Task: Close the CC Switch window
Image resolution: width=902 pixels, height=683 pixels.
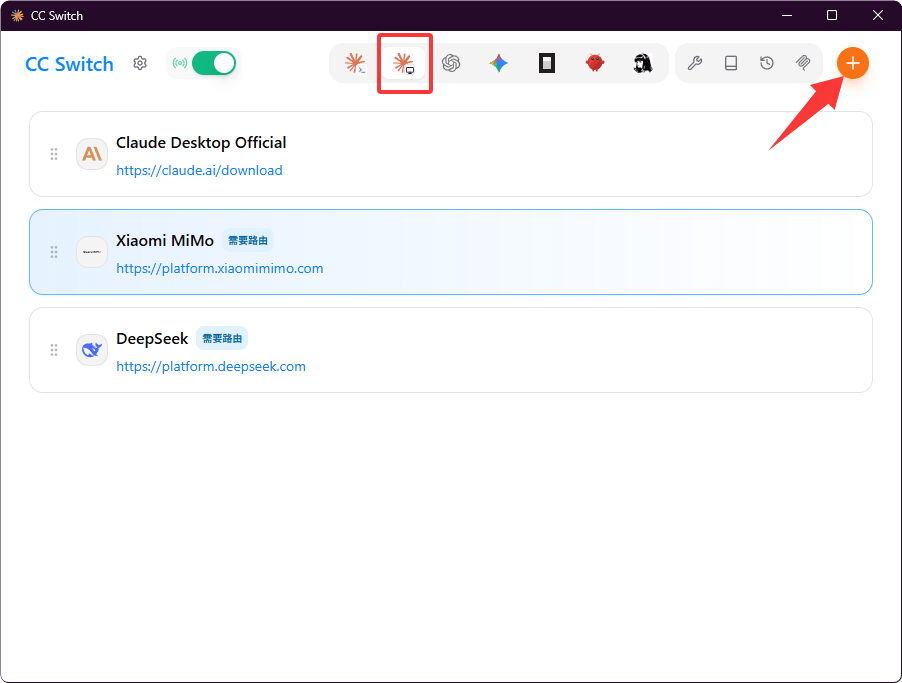Action: 877,16
